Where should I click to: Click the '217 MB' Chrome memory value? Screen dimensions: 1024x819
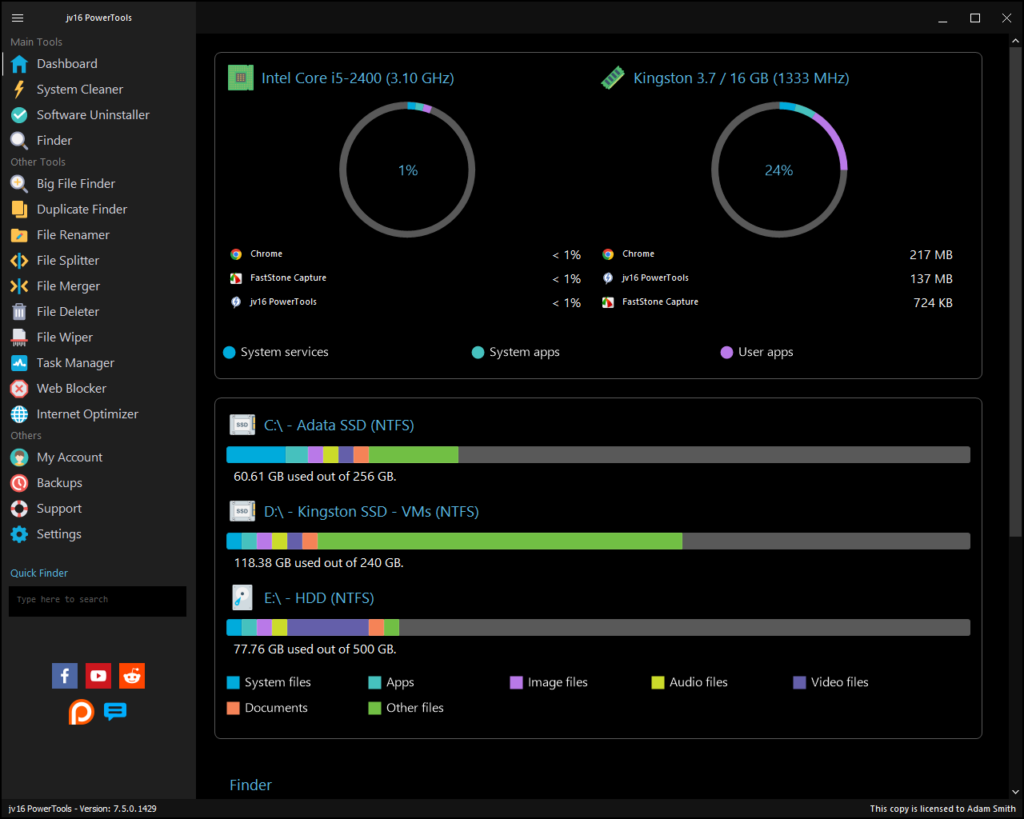[x=931, y=255]
